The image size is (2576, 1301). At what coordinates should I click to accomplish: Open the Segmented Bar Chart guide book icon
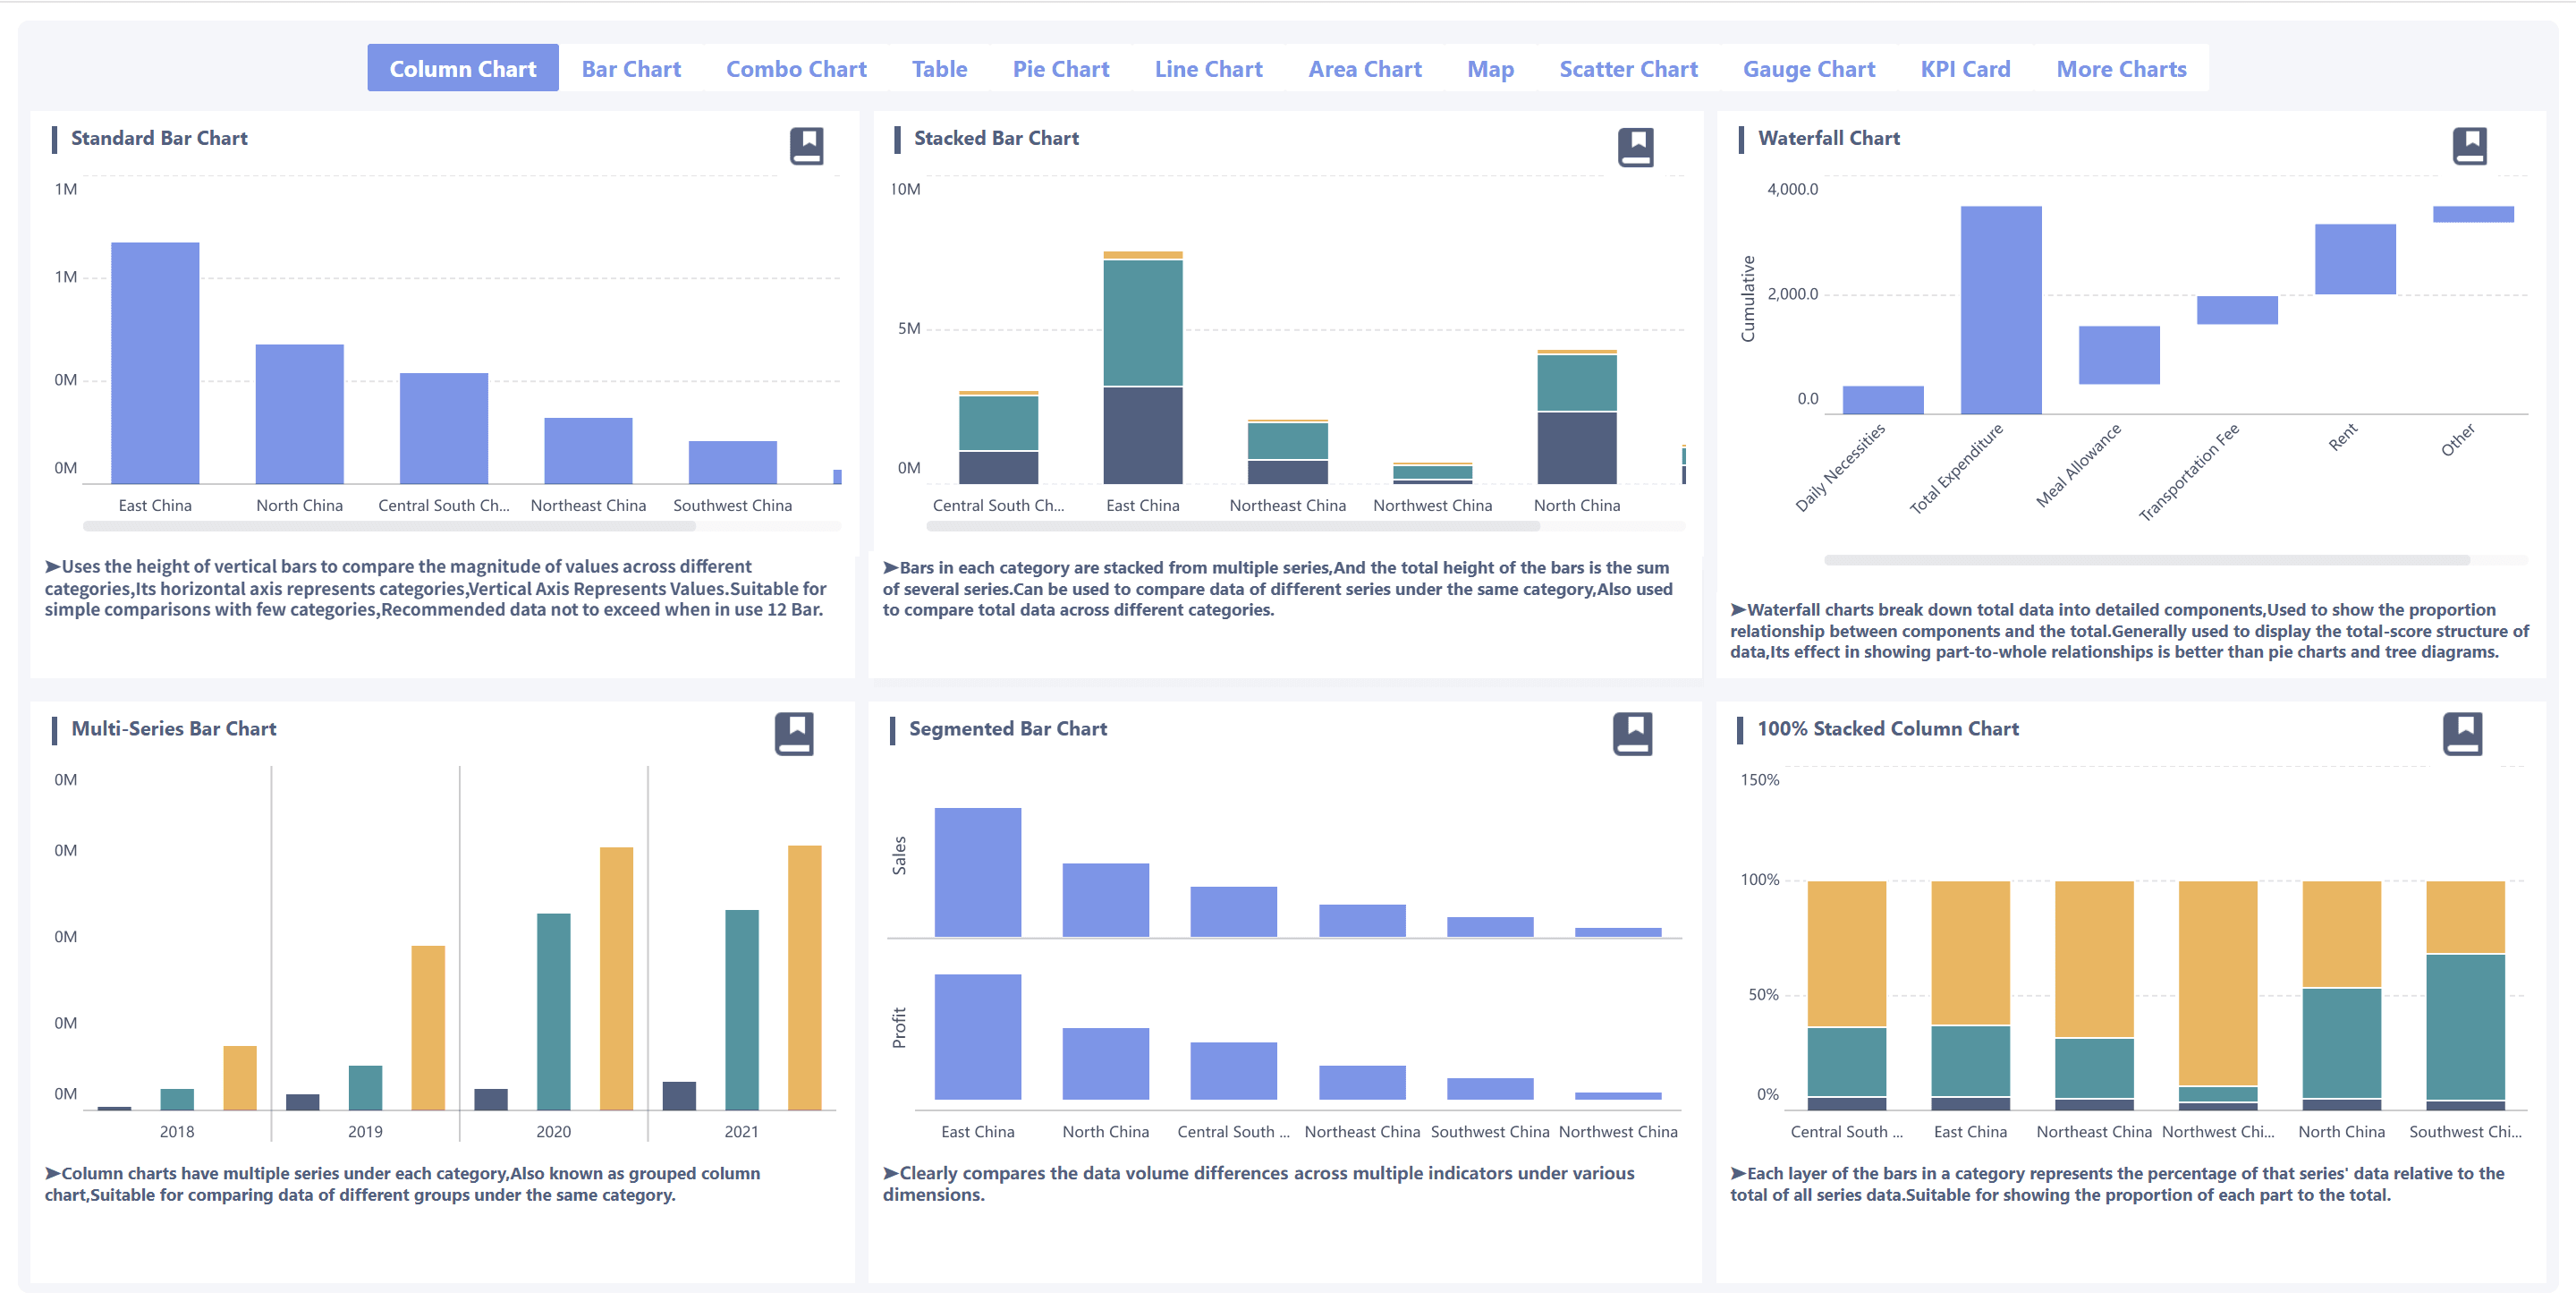(x=1632, y=734)
